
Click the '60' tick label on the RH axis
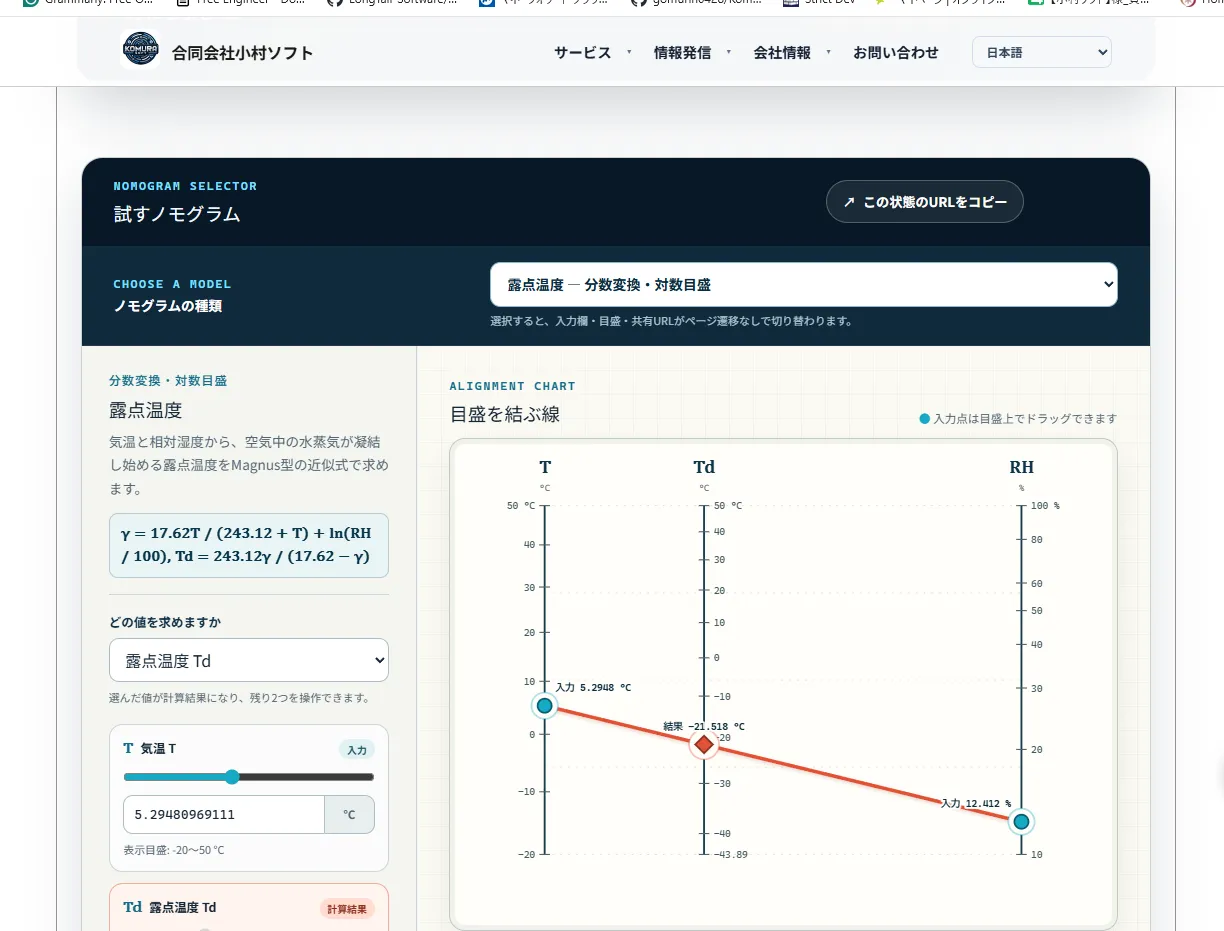[1037, 584]
